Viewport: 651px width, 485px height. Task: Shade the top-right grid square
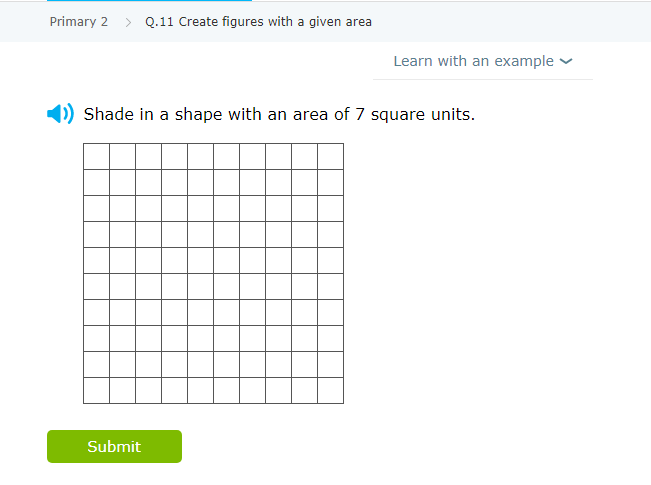(x=330, y=156)
